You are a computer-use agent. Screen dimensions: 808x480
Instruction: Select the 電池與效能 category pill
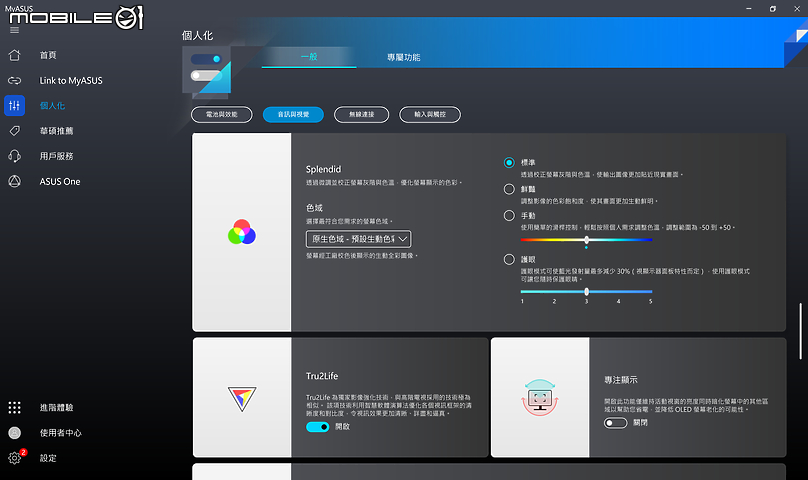tap(222, 114)
